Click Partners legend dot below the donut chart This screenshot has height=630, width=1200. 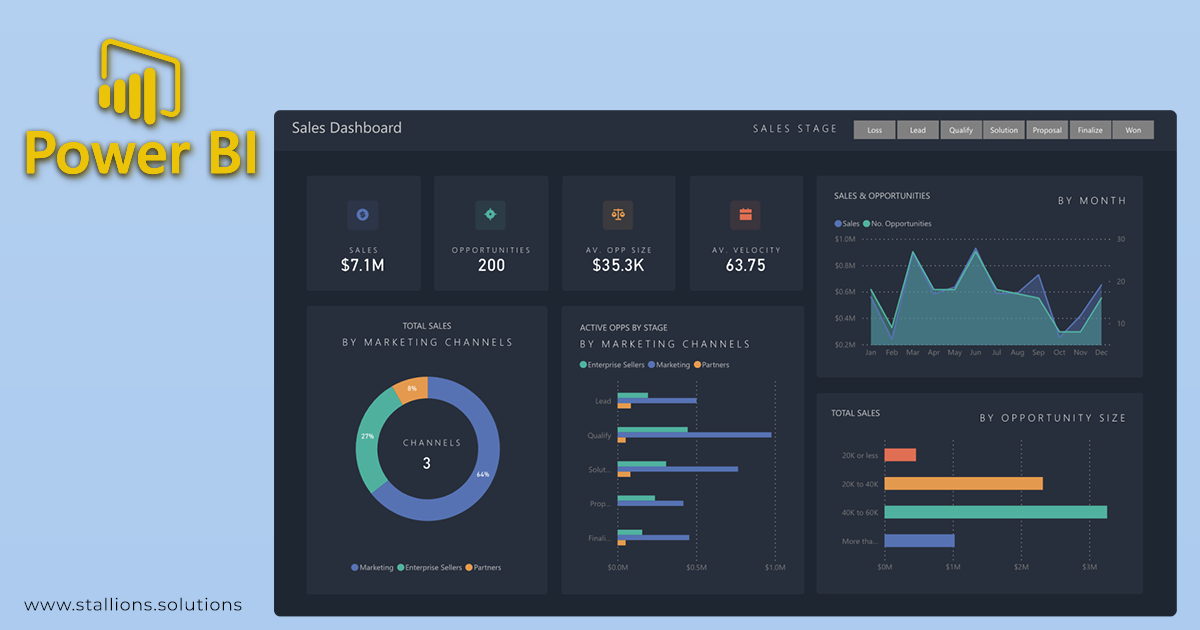[x=470, y=568]
